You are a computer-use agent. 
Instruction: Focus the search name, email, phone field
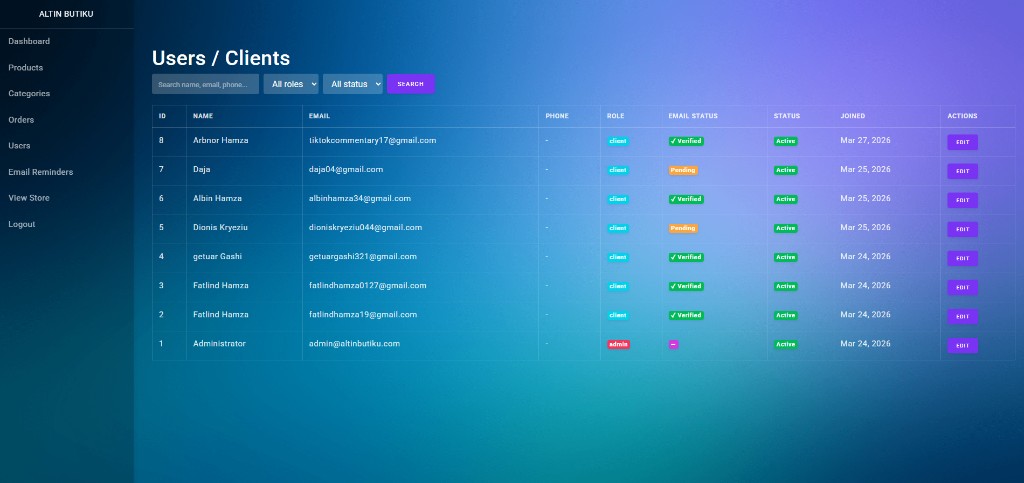click(x=205, y=84)
